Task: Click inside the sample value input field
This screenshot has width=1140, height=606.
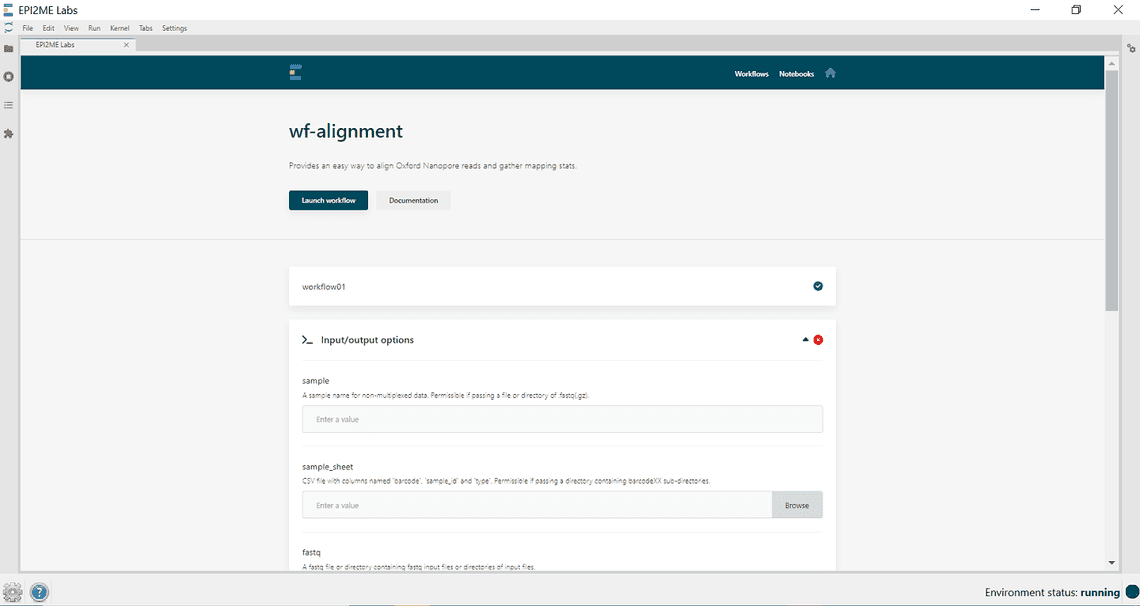Action: pos(560,418)
